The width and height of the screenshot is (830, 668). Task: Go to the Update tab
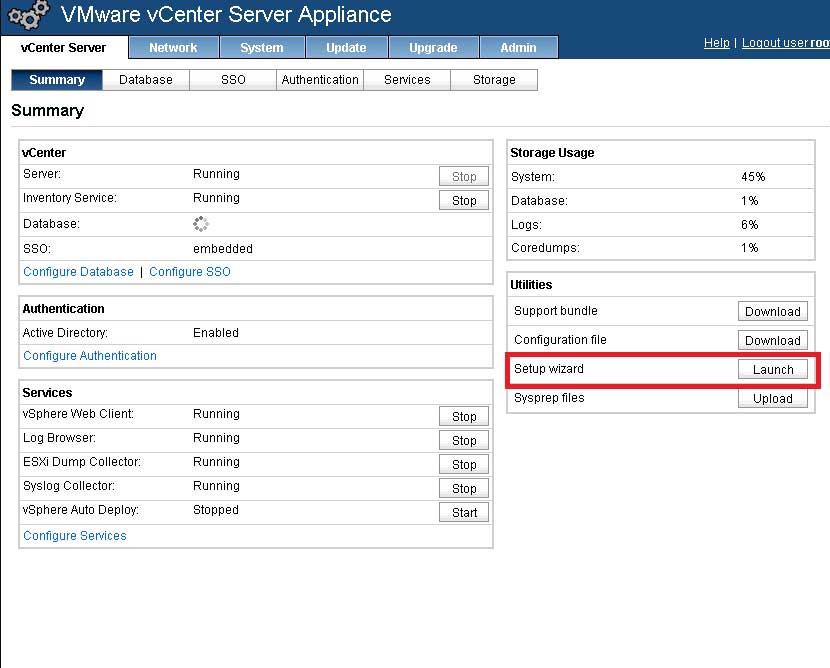pyautogui.click(x=346, y=48)
